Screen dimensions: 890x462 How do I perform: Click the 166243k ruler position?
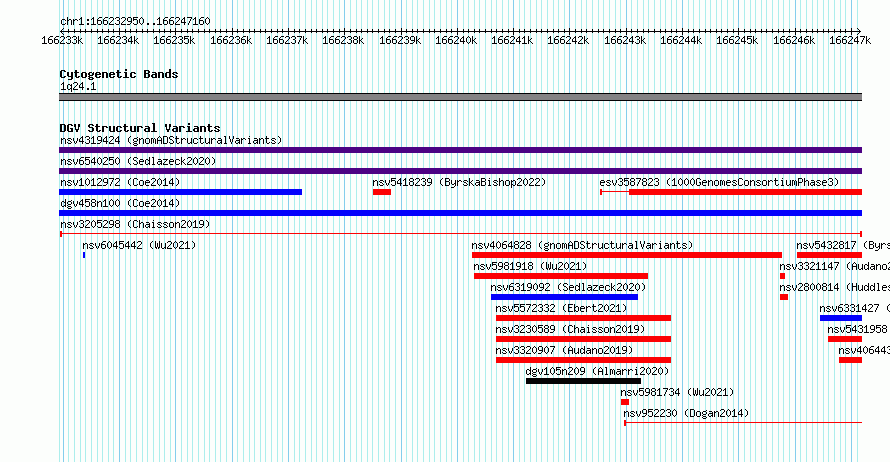click(x=625, y=40)
